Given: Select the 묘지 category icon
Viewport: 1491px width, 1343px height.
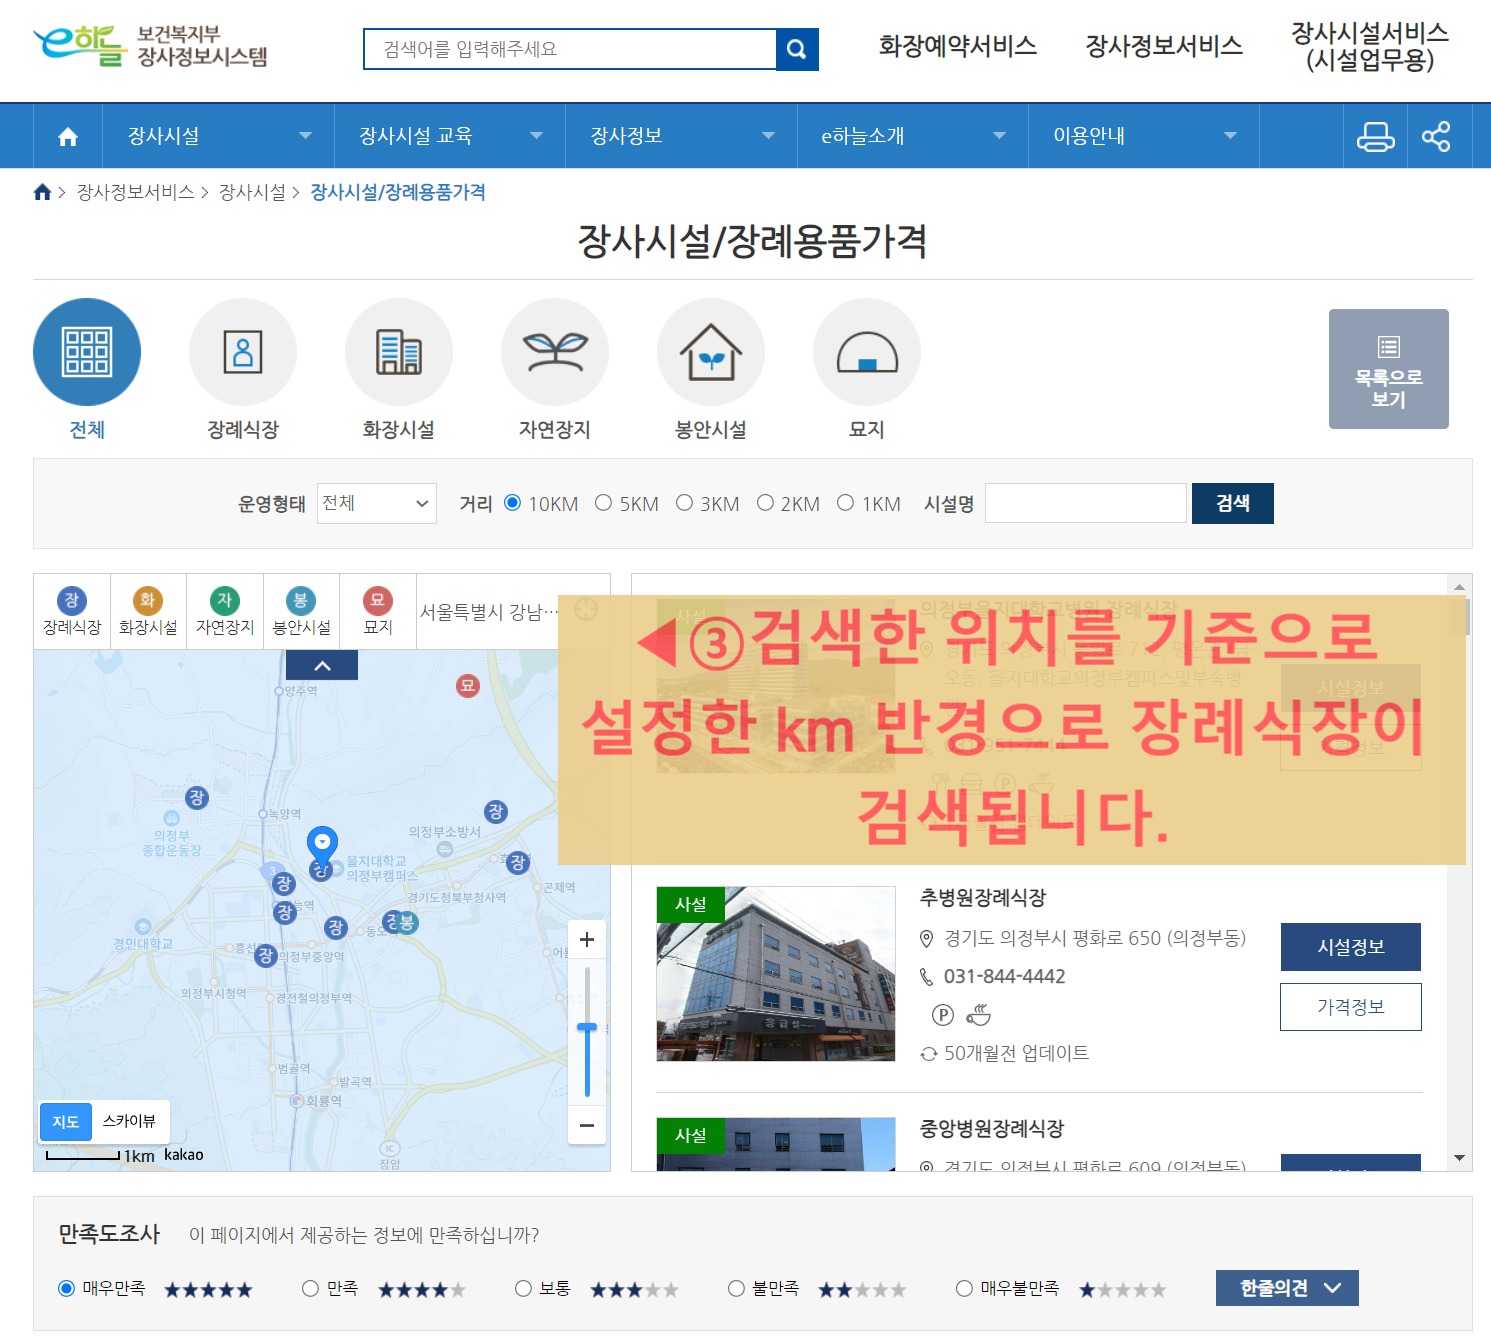Looking at the screenshot, I should click(867, 352).
